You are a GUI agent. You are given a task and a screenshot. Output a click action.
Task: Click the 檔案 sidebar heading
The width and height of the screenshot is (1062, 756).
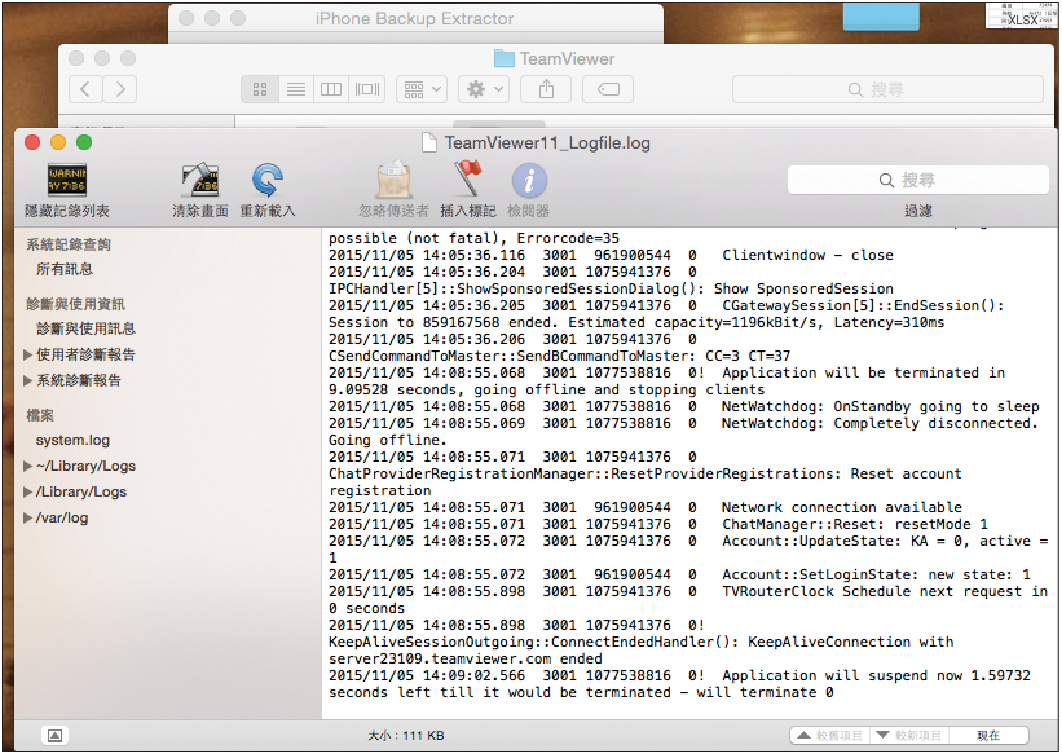click(40, 415)
